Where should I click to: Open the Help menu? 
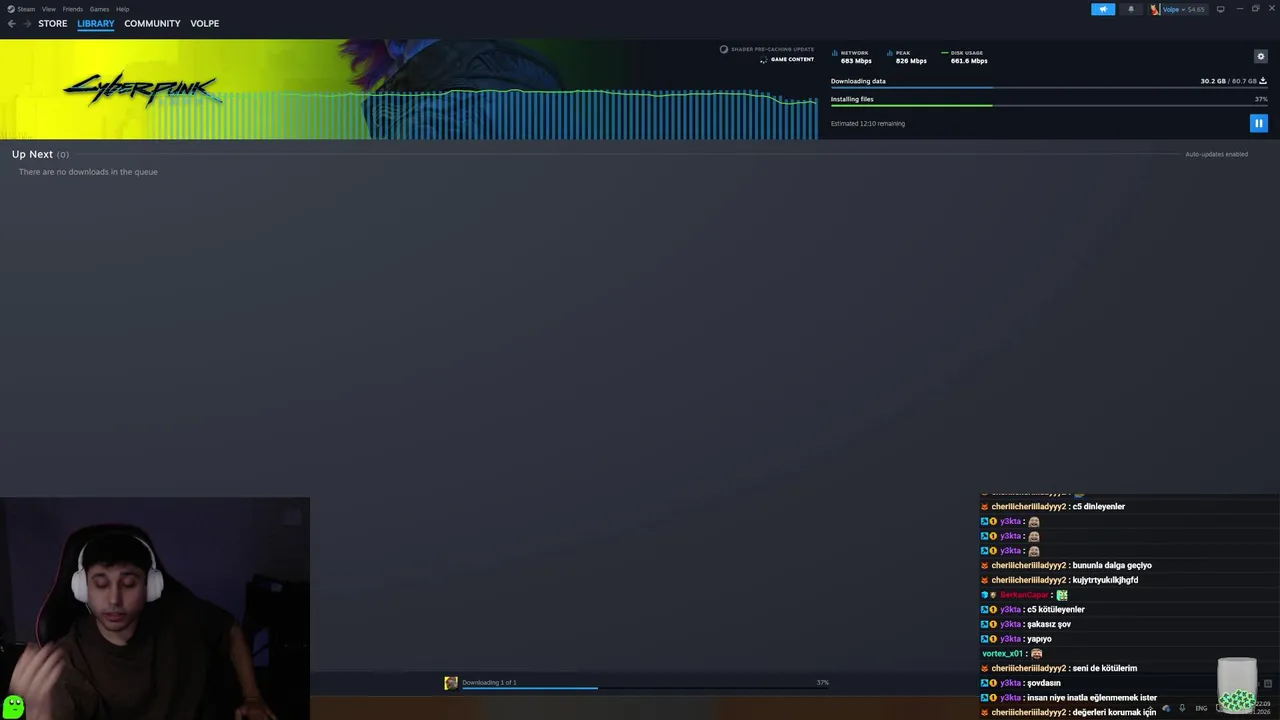122,9
